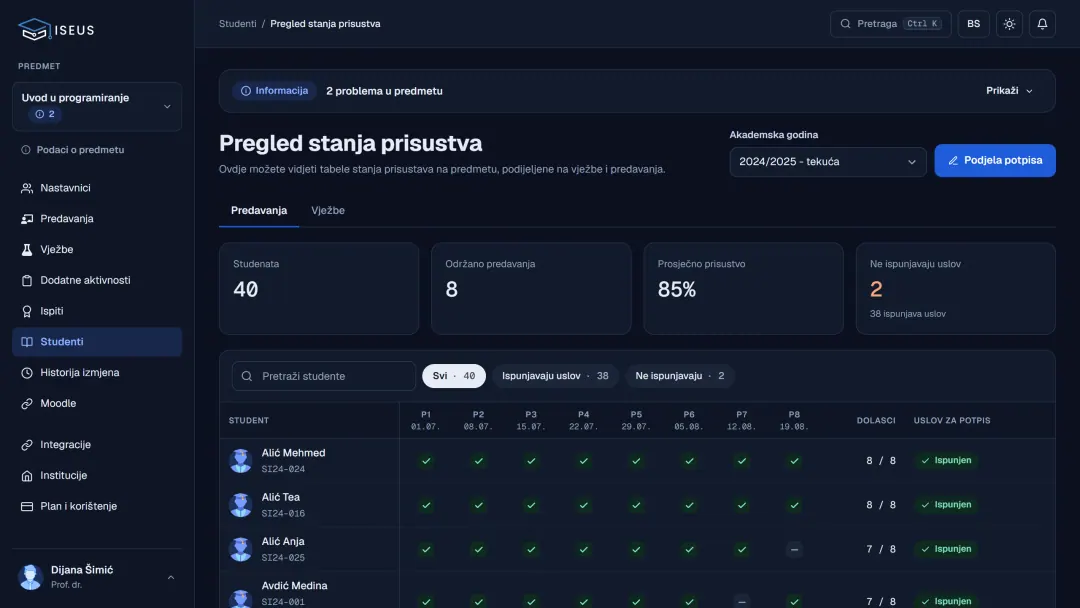Filter by Ne ispunjavaju 2

click(680, 376)
